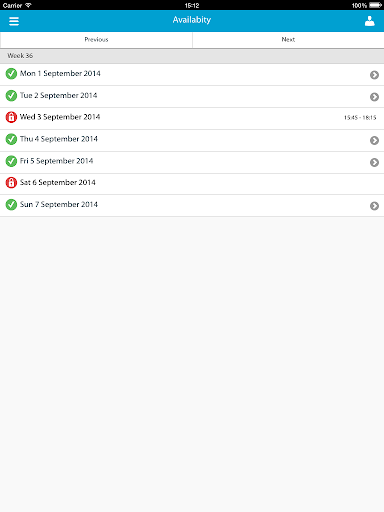Click the 15:45 - 18:15 time range
The width and height of the screenshot is (384, 512).
[x=360, y=118]
